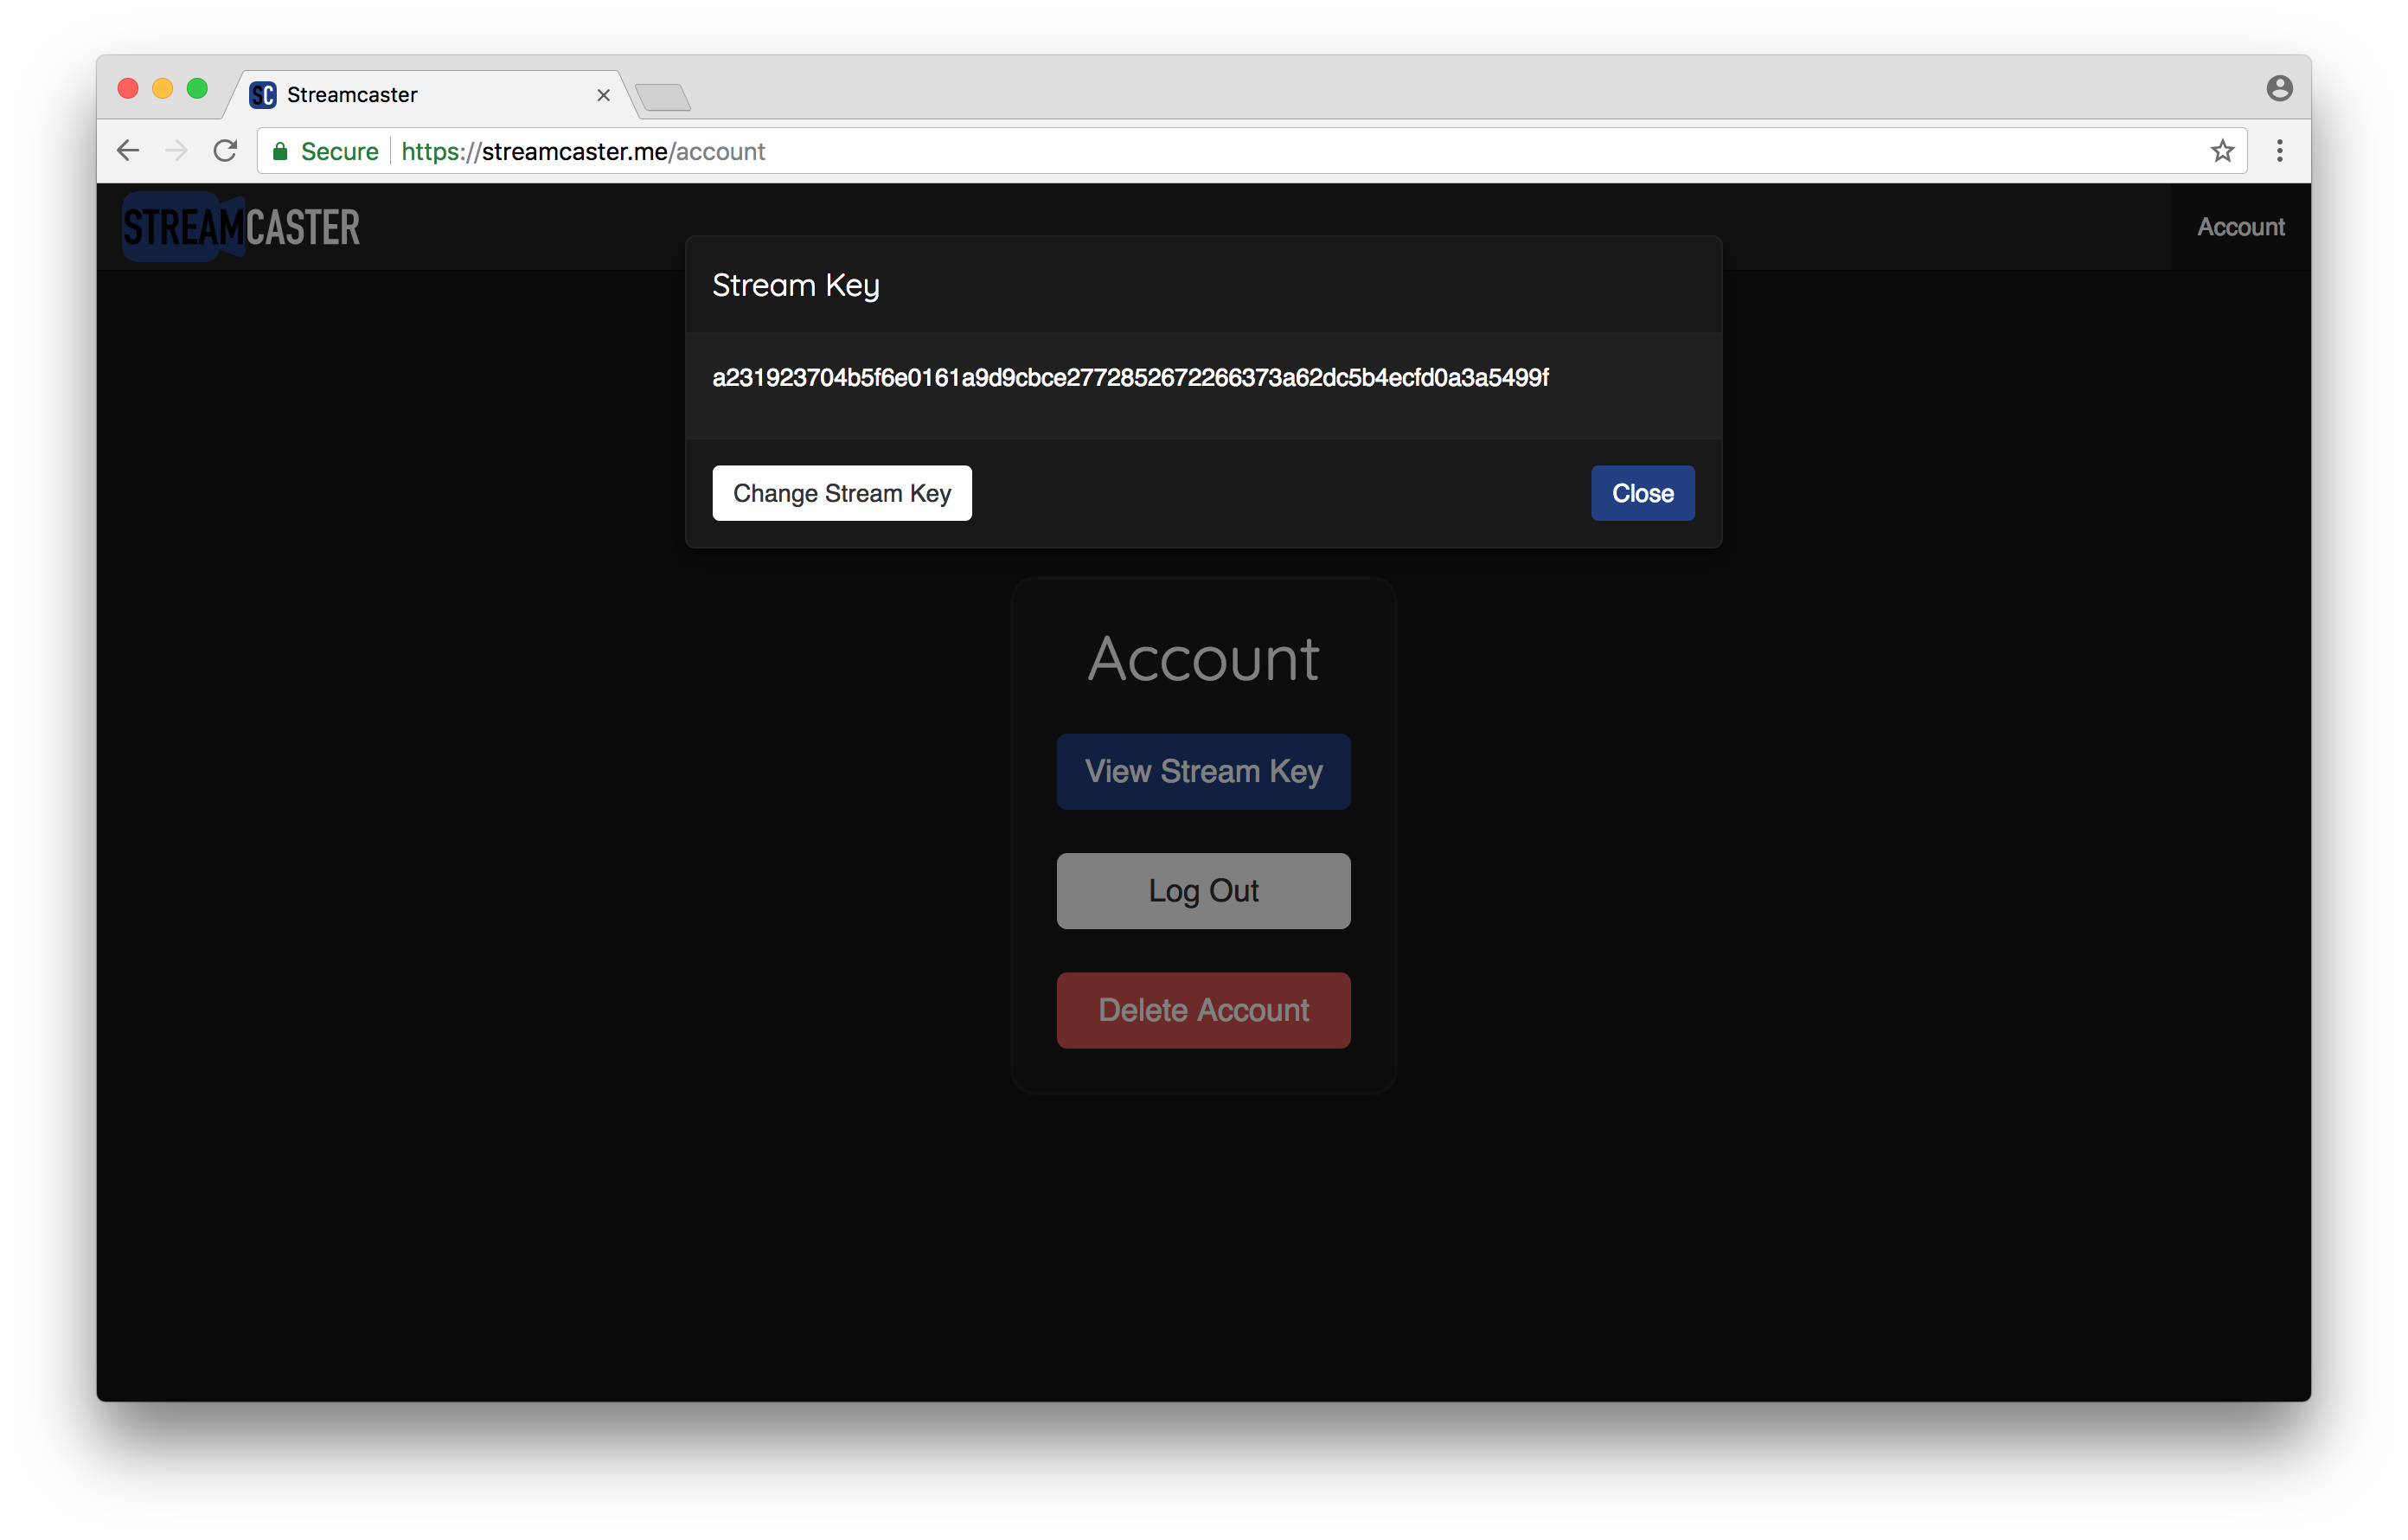
Task: Click the macOS green fullscreen button
Action: (198, 89)
